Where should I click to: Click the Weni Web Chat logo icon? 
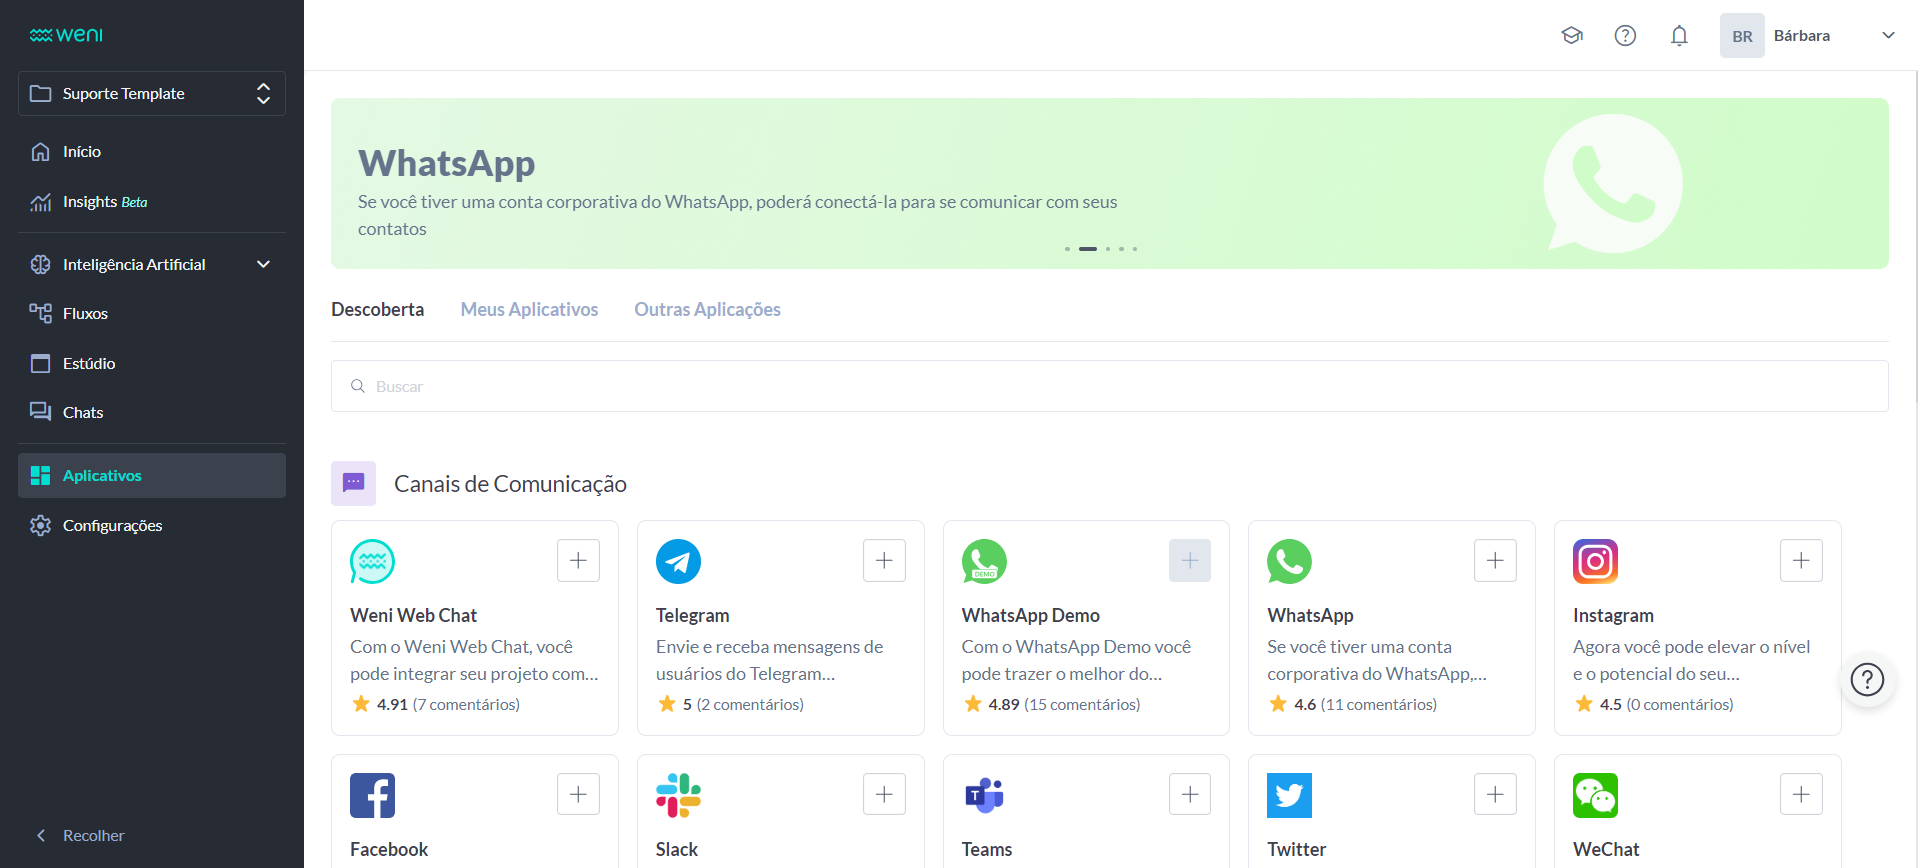point(372,561)
